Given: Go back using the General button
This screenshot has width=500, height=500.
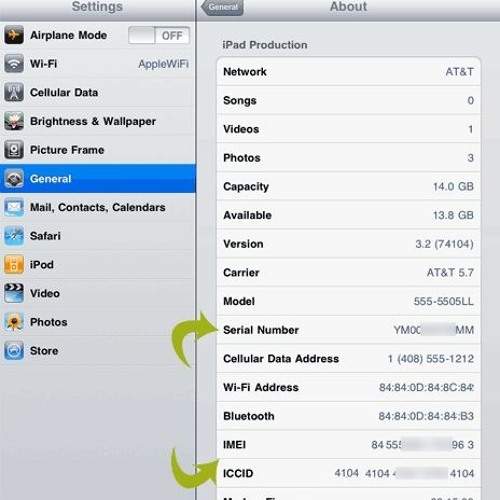Looking at the screenshot, I should (222, 7).
